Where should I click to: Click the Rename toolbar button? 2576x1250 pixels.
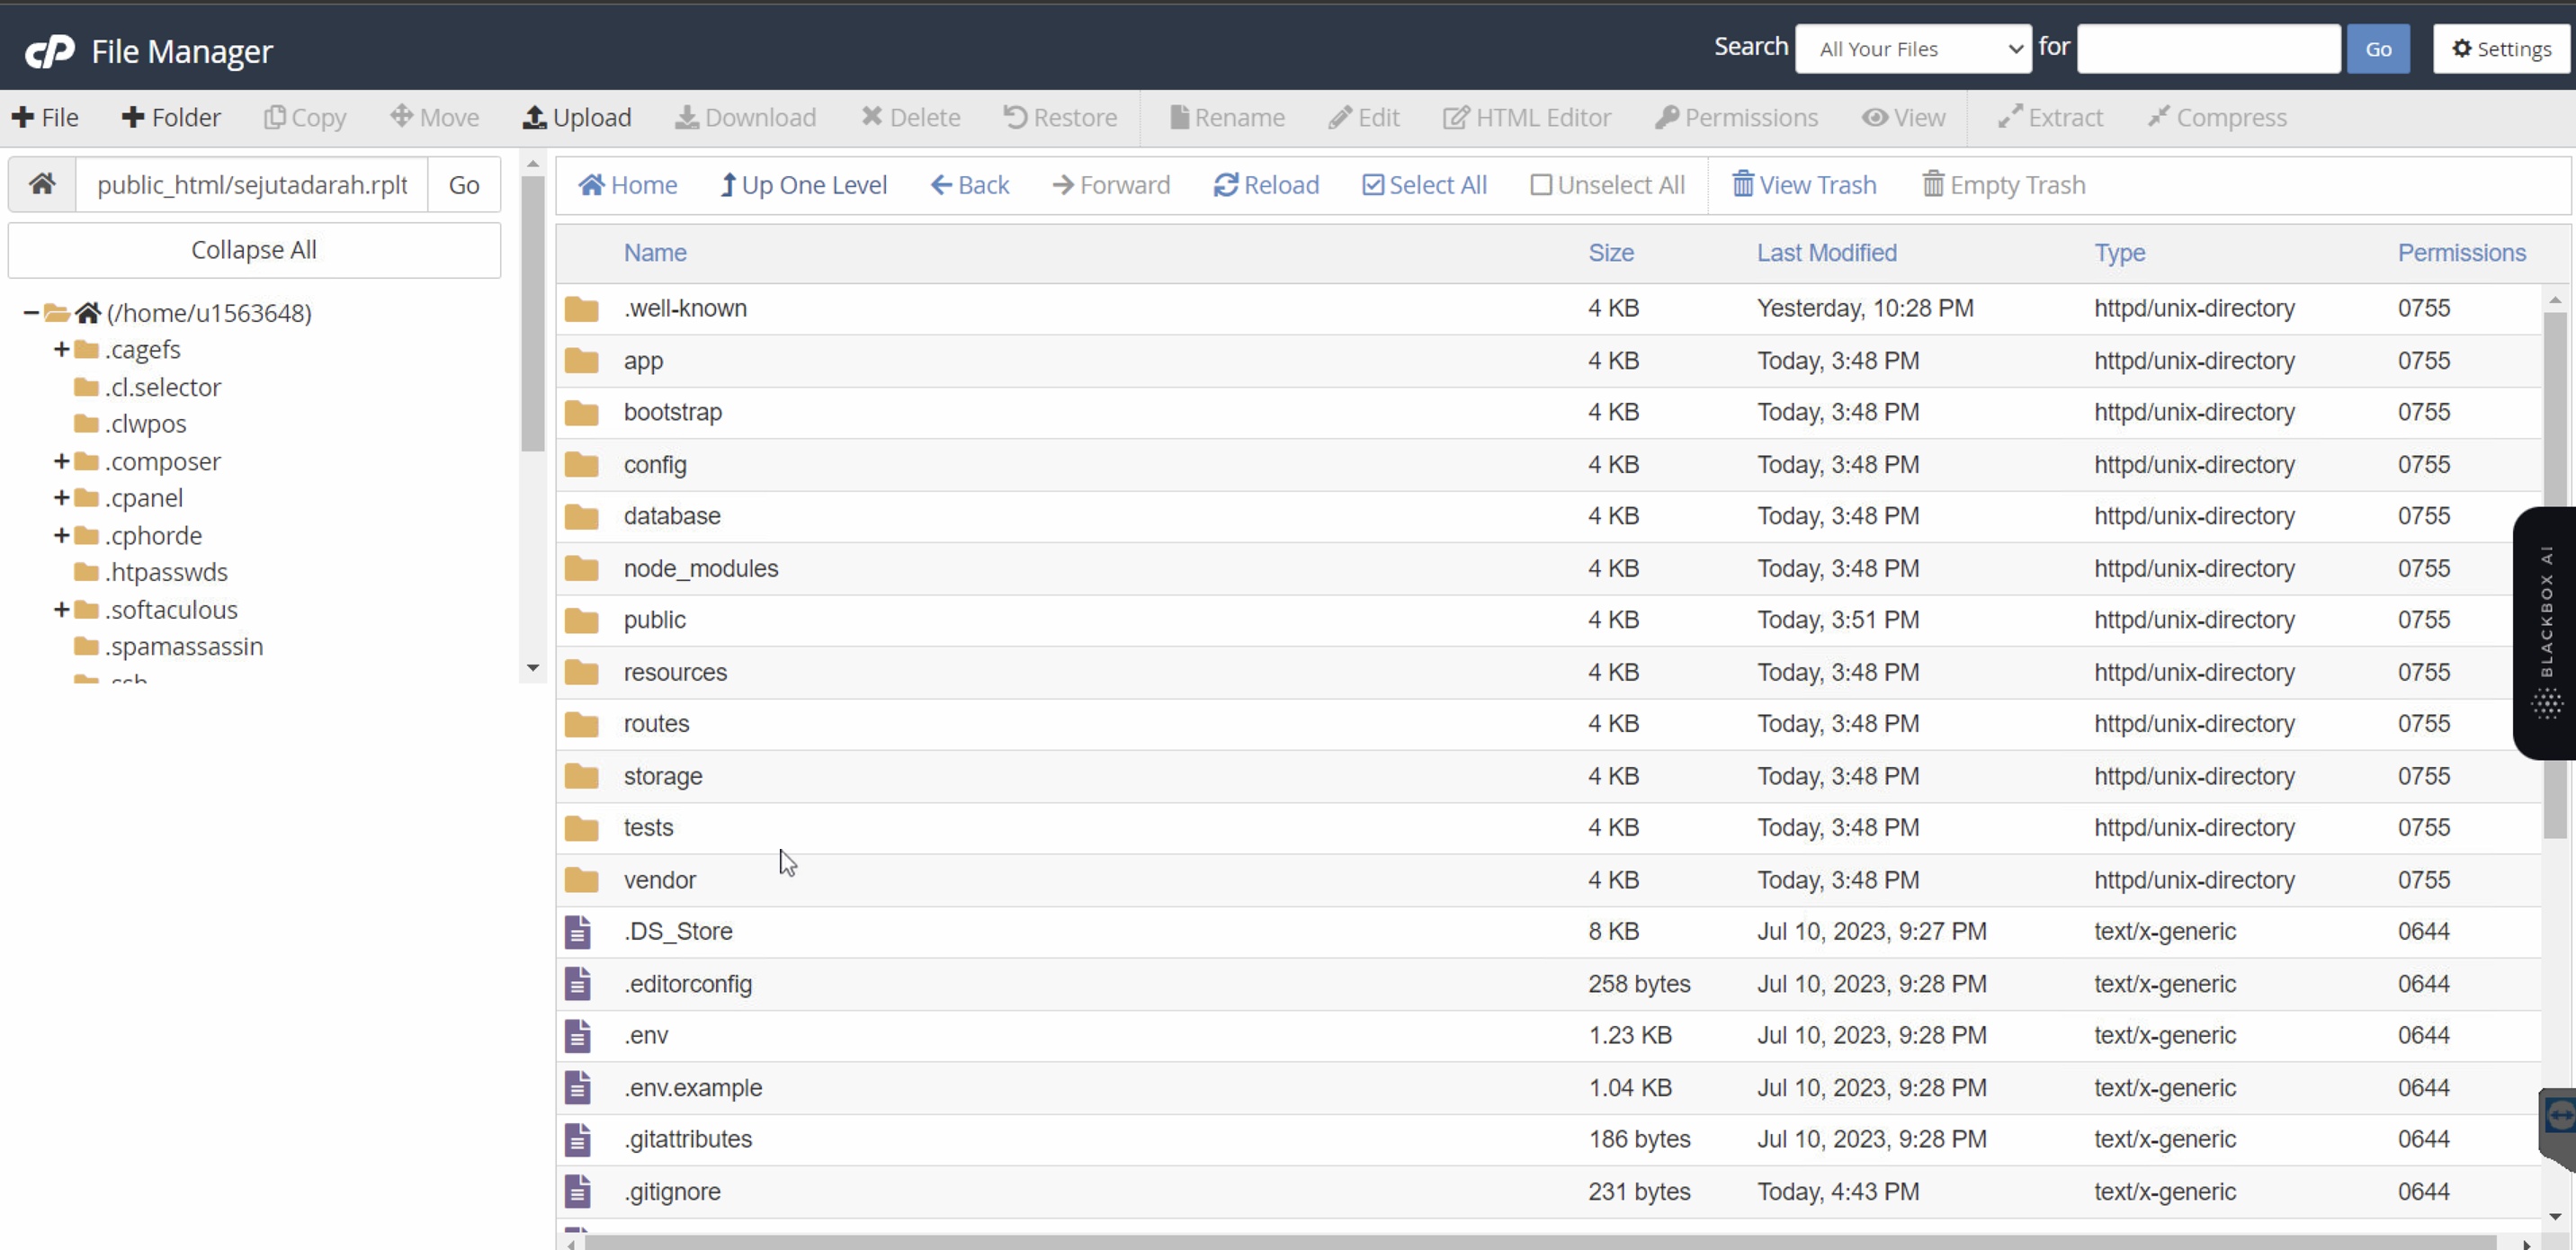tap(1228, 118)
